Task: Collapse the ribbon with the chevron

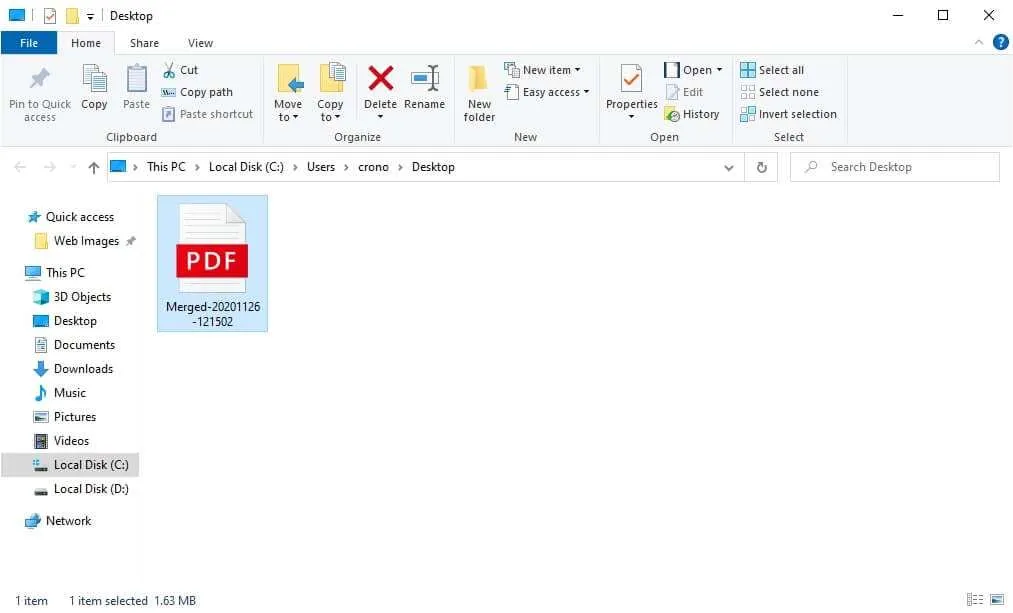Action: [979, 42]
